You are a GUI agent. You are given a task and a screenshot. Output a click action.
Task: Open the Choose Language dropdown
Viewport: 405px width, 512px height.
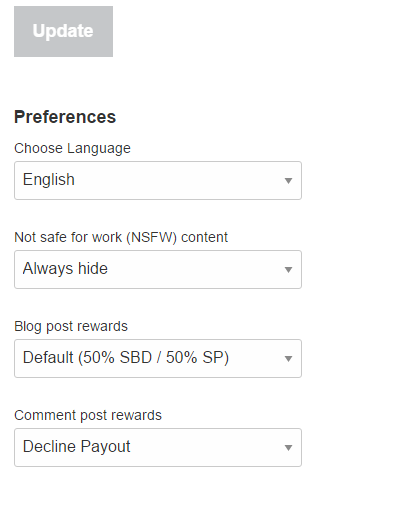tap(158, 180)
